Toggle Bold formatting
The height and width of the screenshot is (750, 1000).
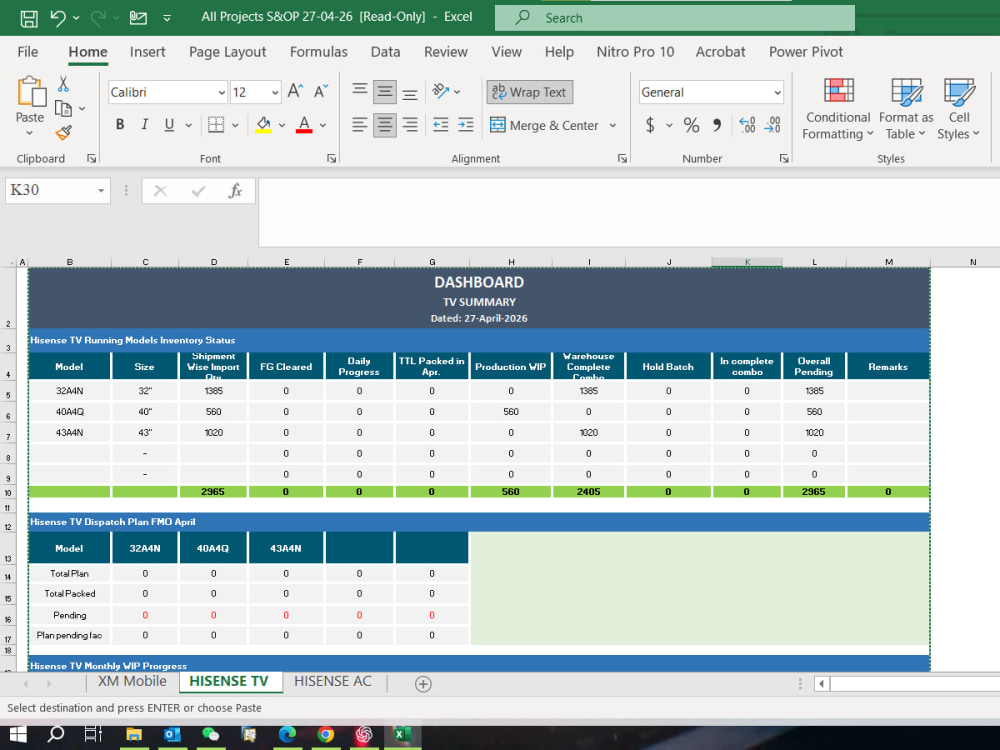120,124
